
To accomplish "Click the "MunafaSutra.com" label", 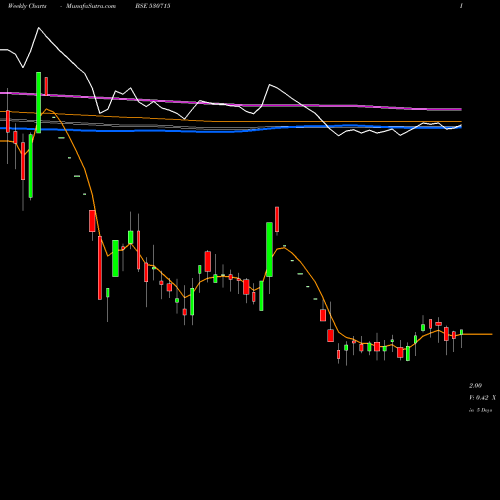I will click(91, 6).
